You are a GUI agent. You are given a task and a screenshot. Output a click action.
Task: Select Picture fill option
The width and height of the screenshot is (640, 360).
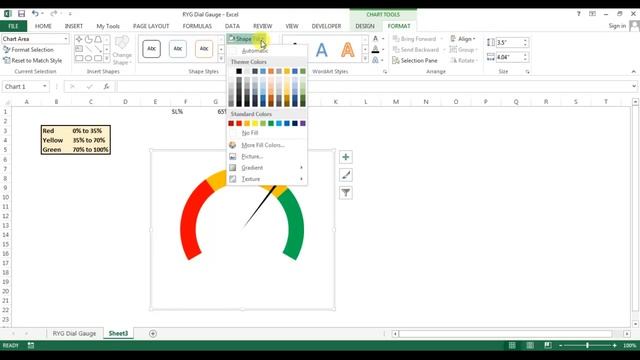[x=252, y=157]
